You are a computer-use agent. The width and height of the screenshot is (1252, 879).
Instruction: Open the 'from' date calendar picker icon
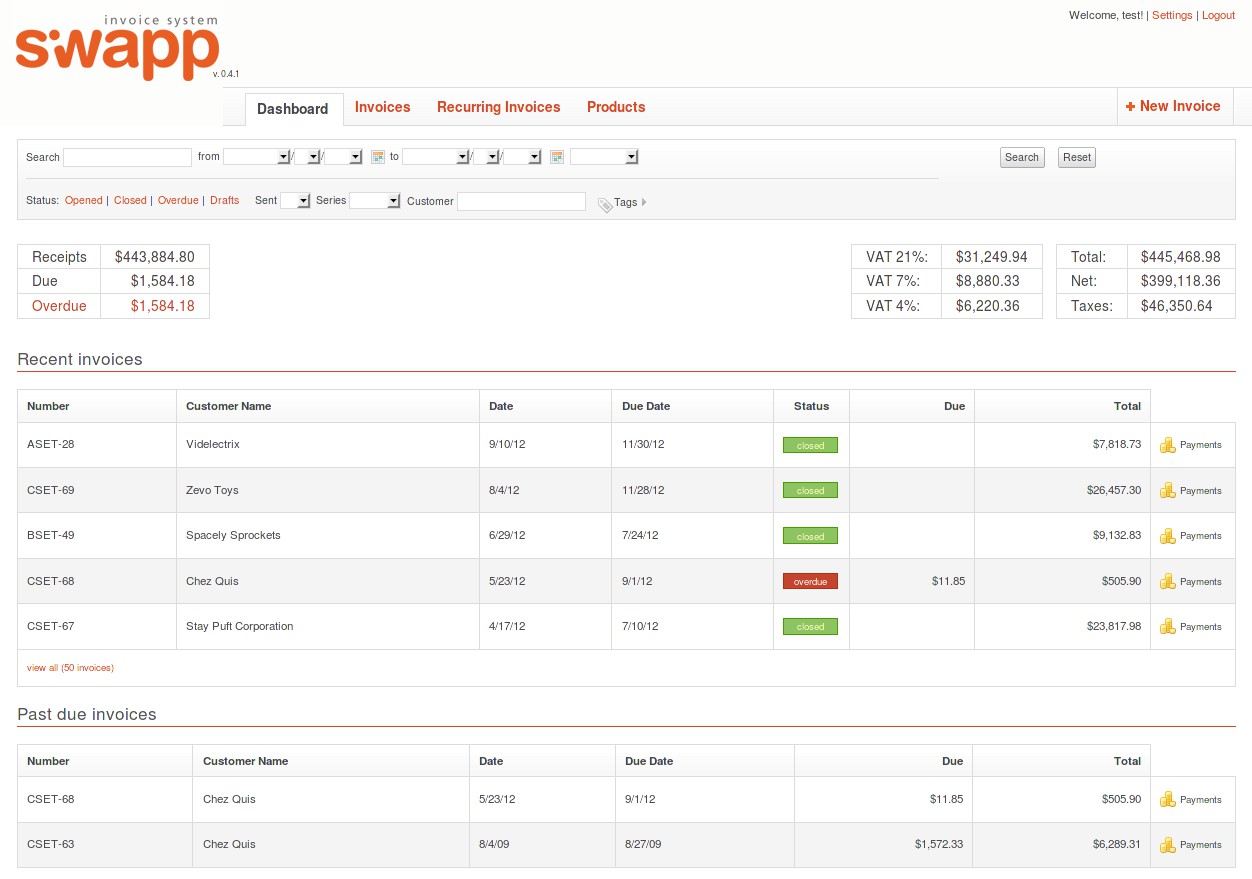pyautogui.click(x=378, y=157)
